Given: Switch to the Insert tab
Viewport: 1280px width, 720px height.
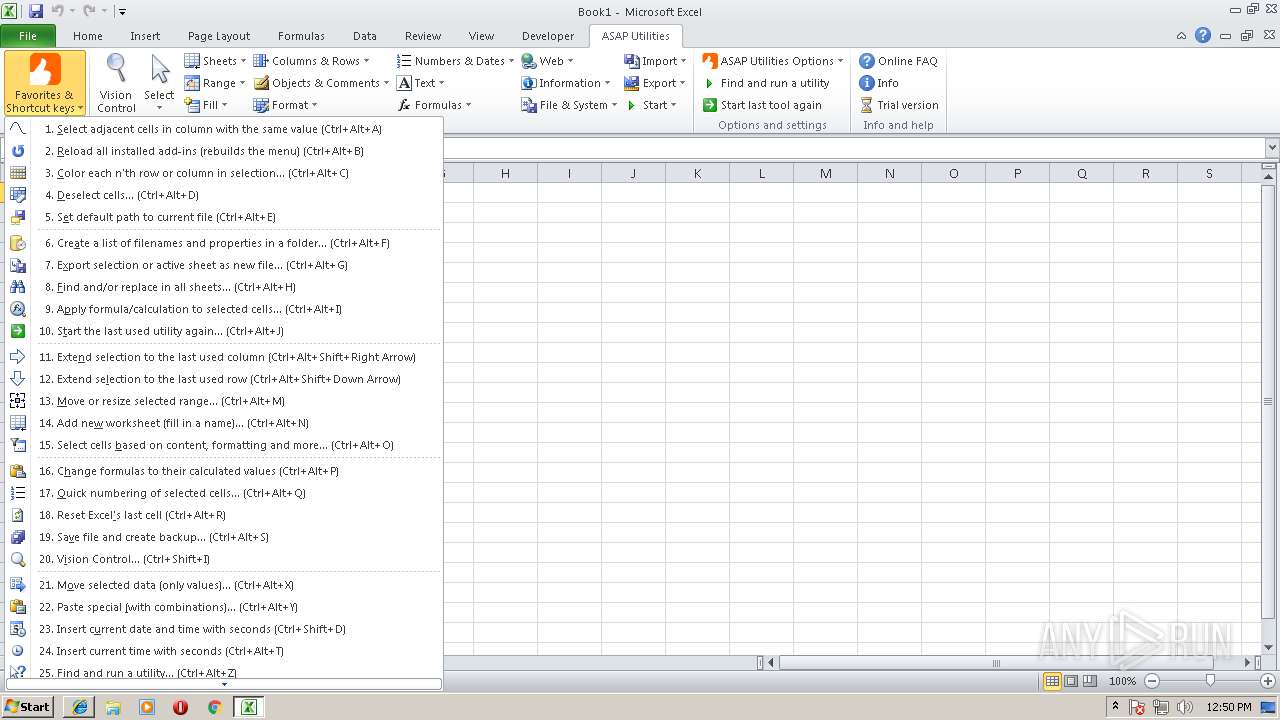Looking at the screenshot, I should (145, 36).
